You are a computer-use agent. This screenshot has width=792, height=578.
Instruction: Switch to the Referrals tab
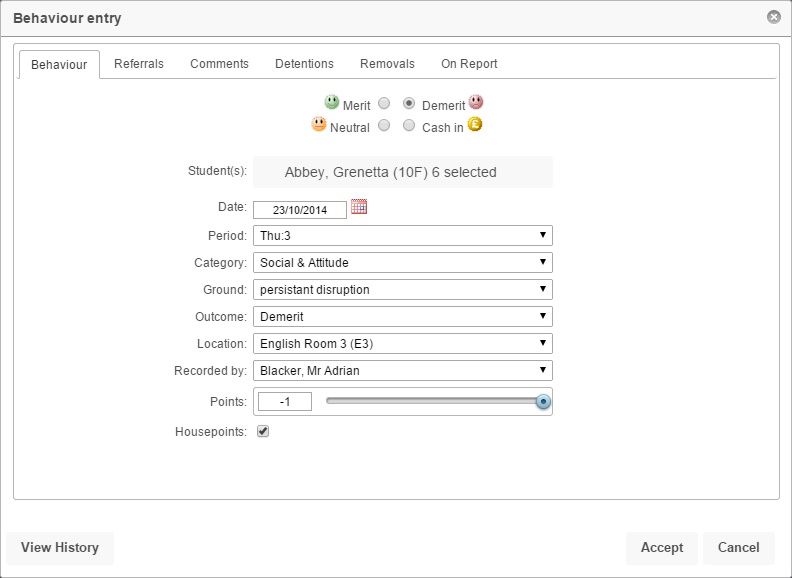(139, 64)
